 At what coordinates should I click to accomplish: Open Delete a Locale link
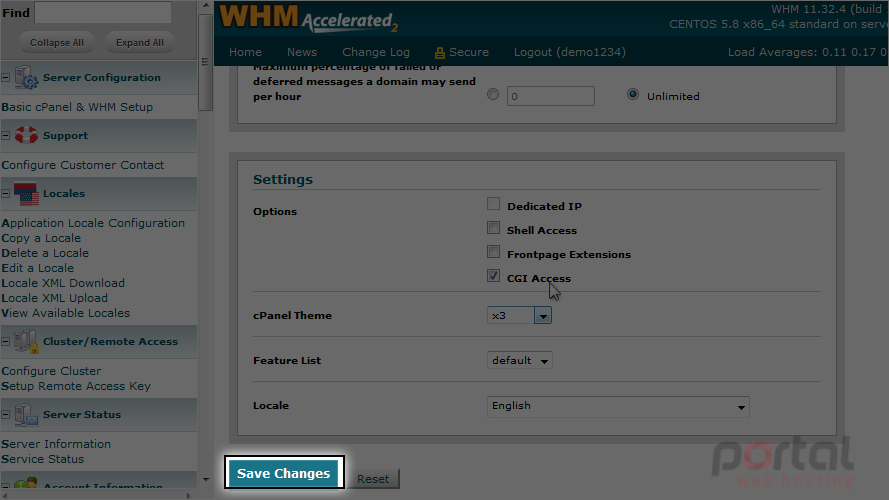[45, 253]
